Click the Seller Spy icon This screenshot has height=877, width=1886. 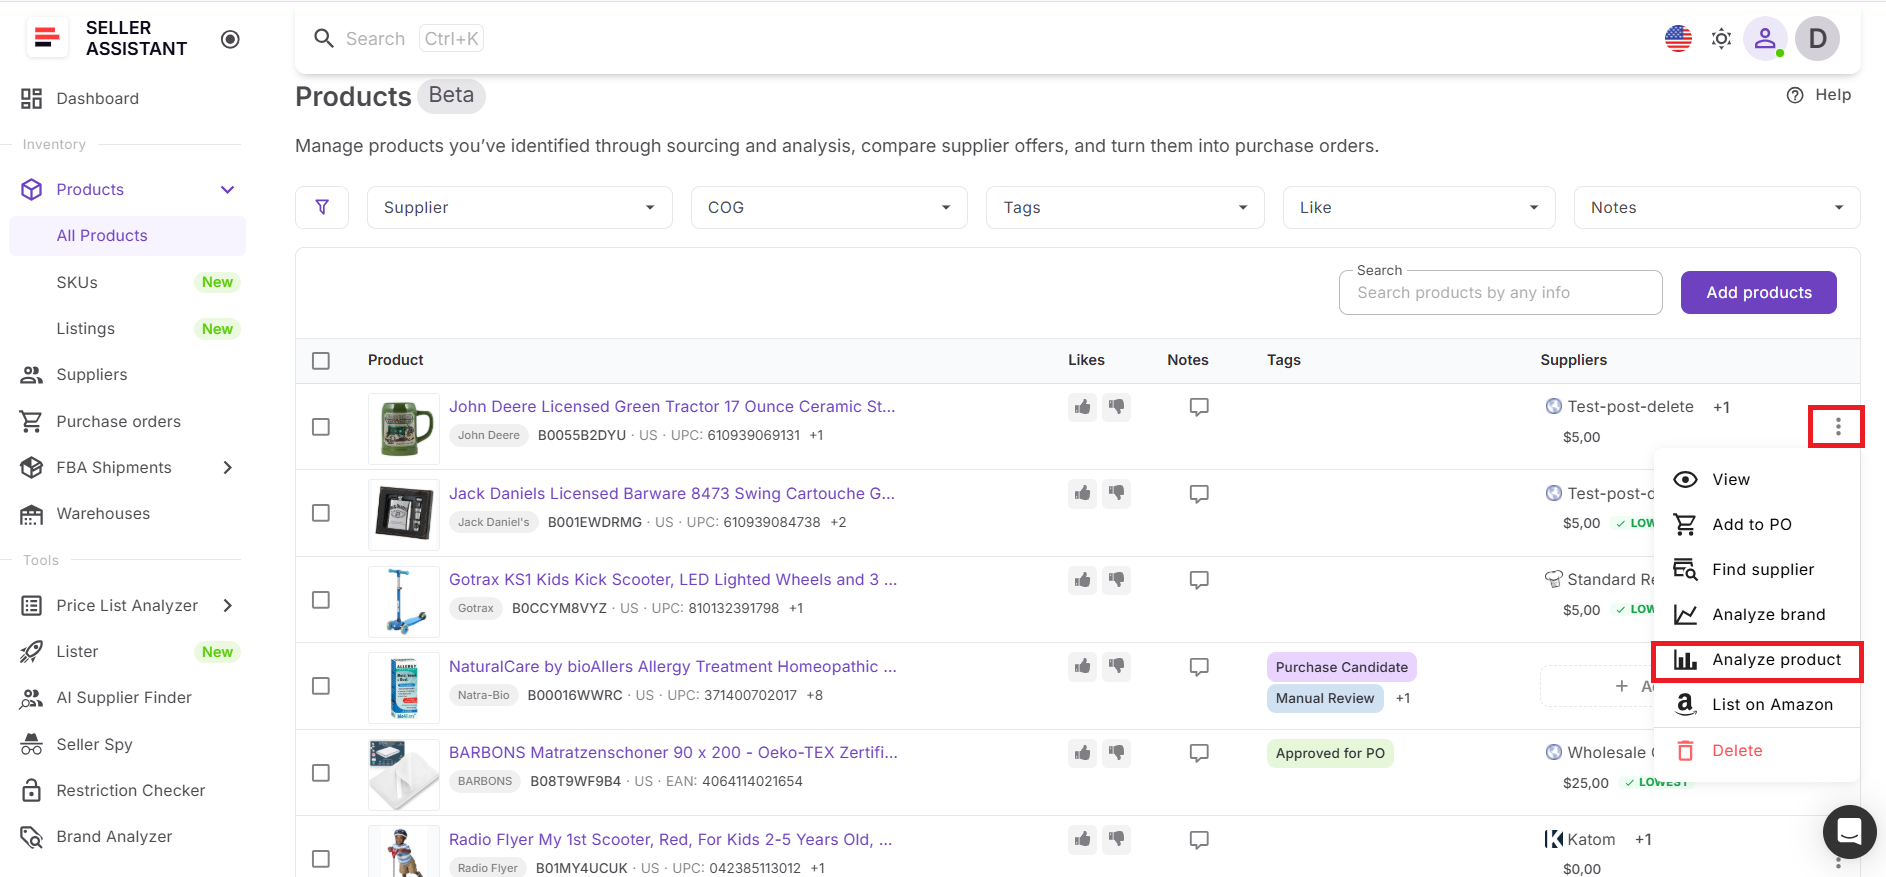(32, 744)
